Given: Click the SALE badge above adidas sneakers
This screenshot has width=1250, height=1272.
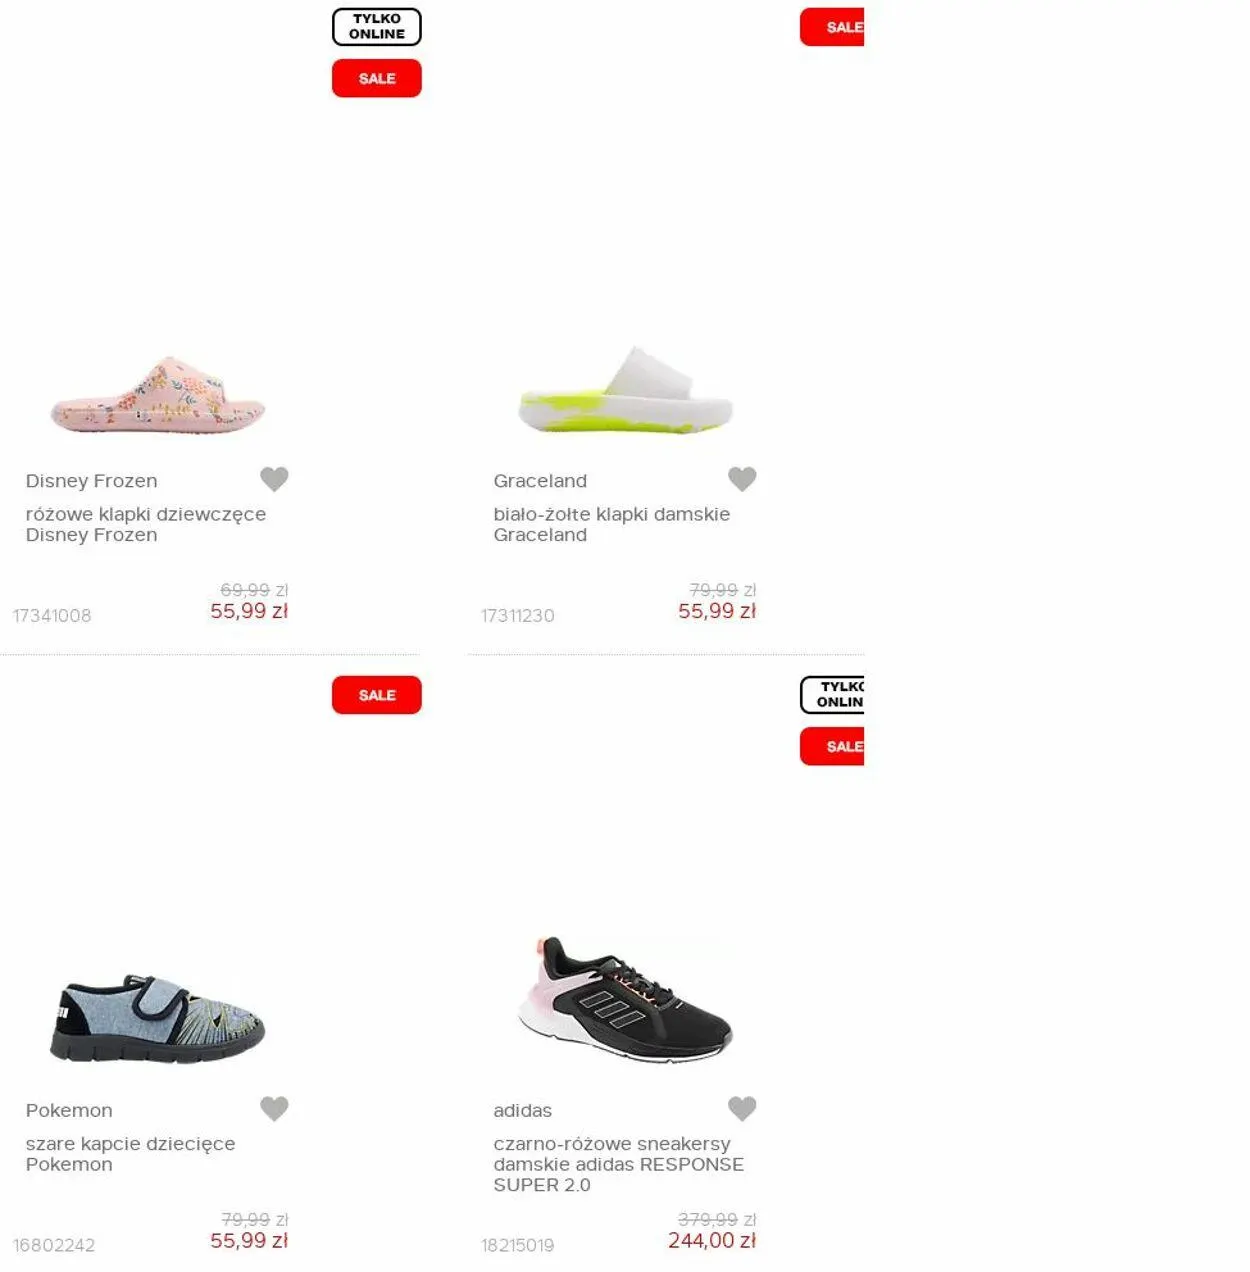Looking at the screenshot, I should [x=832, y=746].
